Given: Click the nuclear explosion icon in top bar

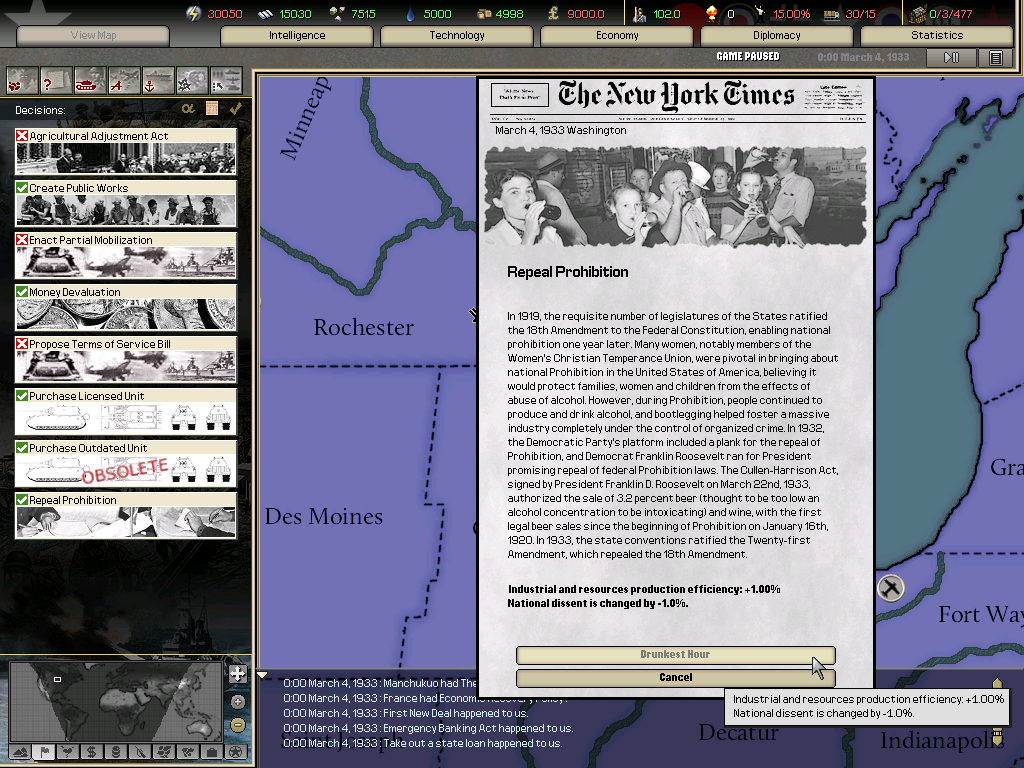Looking at the screenshot, I should coord(711,14).
